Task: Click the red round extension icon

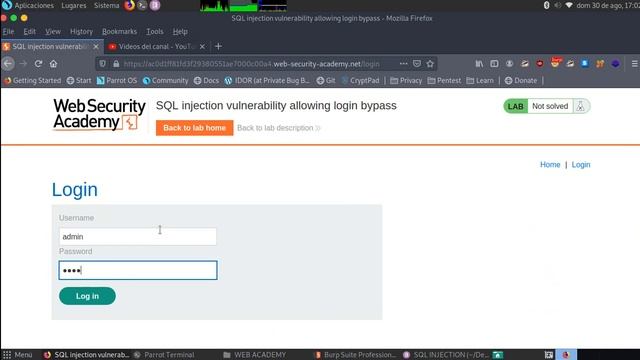Action: pos(540,64)
